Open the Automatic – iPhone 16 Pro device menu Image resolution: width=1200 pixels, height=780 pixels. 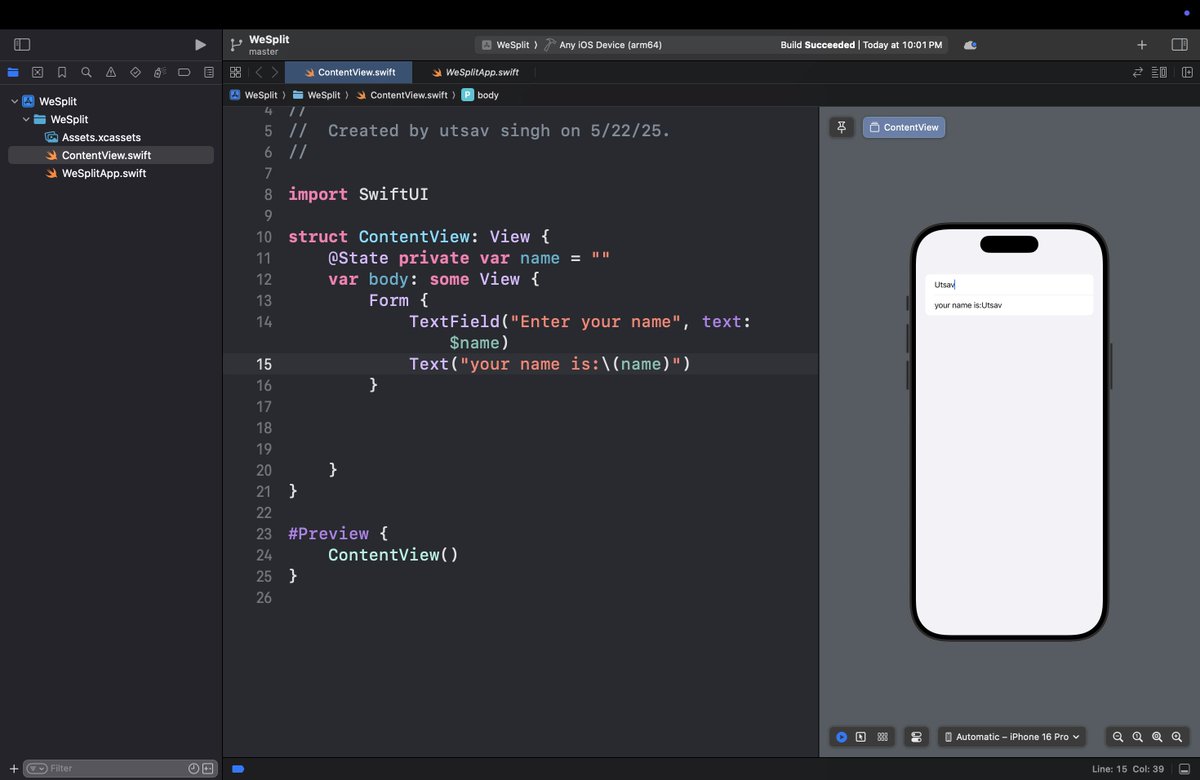point(1012,737)
